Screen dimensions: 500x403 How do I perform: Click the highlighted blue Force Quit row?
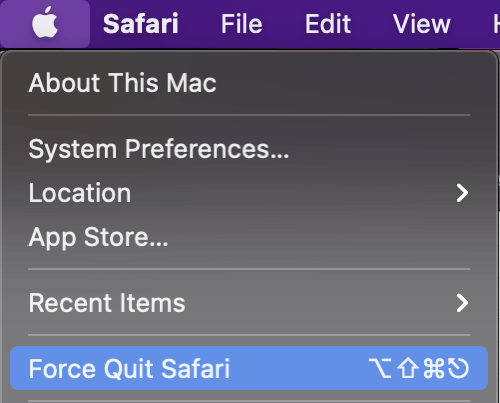(x=249, y=368)
